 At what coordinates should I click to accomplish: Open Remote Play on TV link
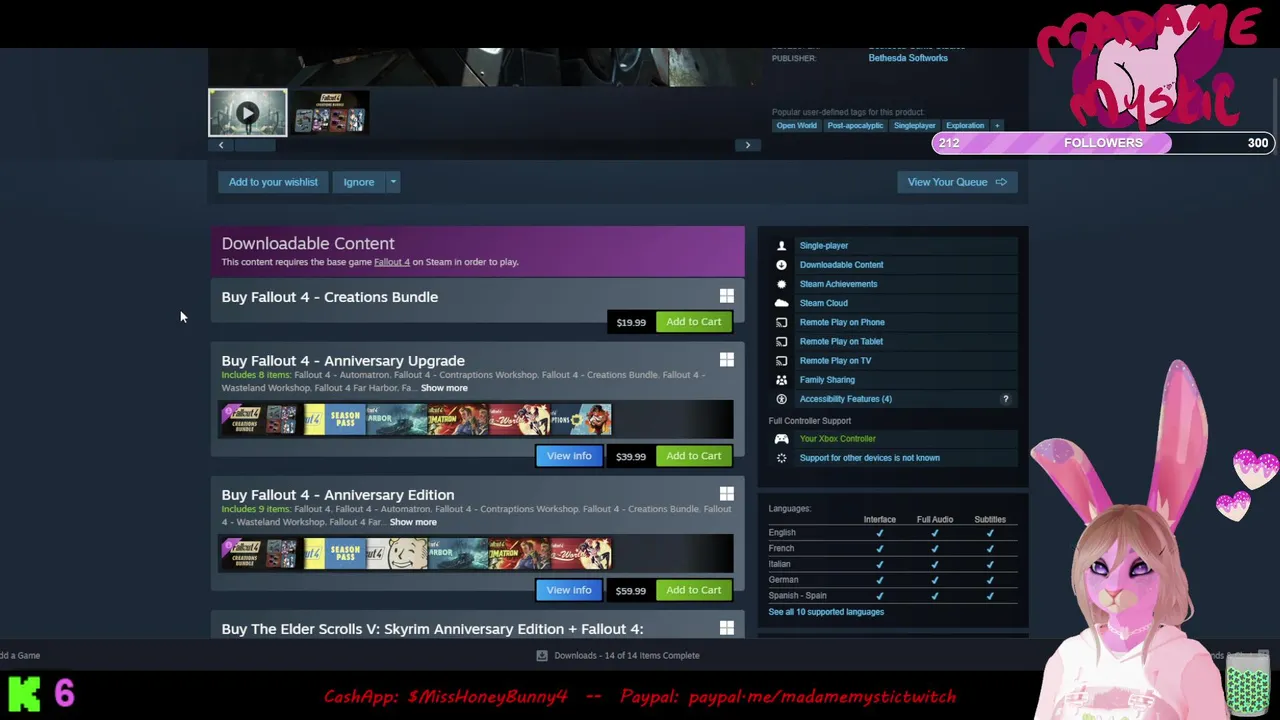pos(835,360)
